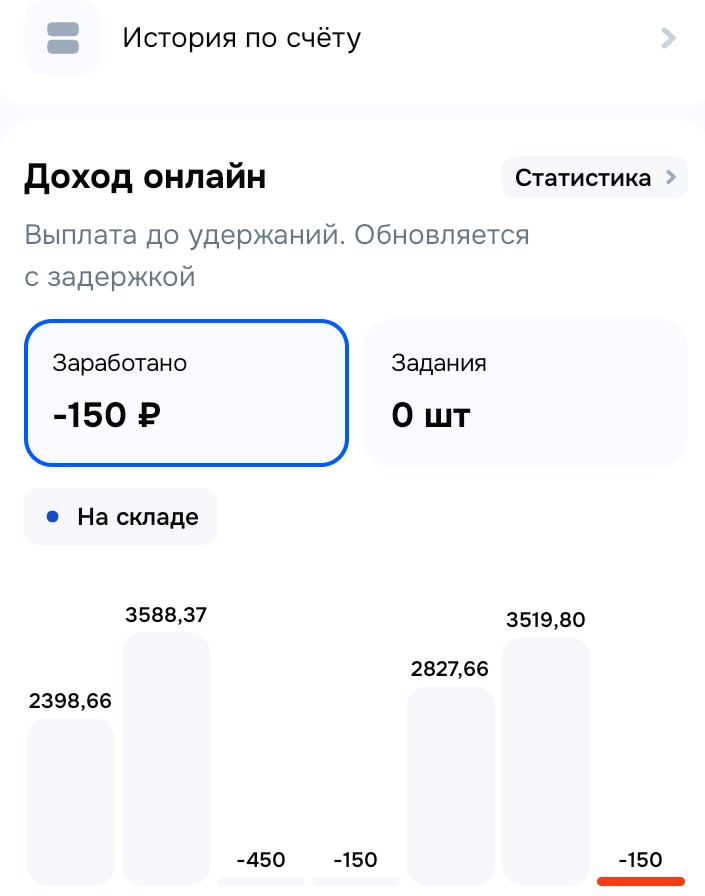Click the -150 ₽ earned amount
The width and height of the screenshot is (705, 896).
(107, 414)
